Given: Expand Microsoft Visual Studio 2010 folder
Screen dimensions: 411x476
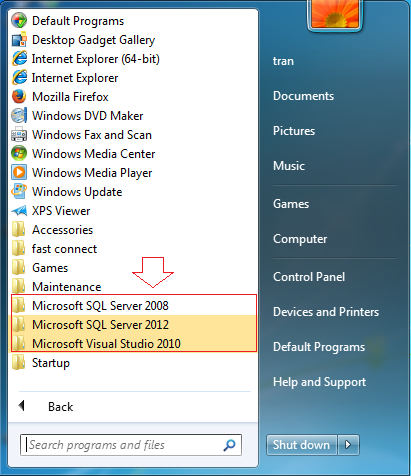Looking at the screenshot, I should [x=134, y=344].
